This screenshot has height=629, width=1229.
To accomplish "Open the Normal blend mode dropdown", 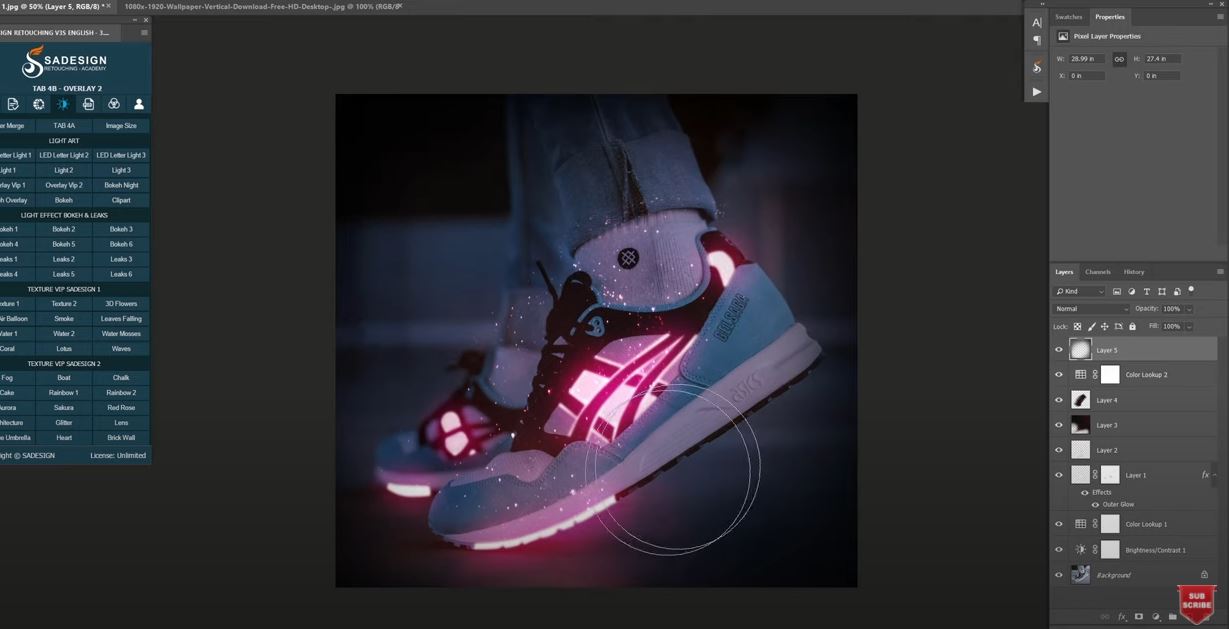I will coord(1091,309).
